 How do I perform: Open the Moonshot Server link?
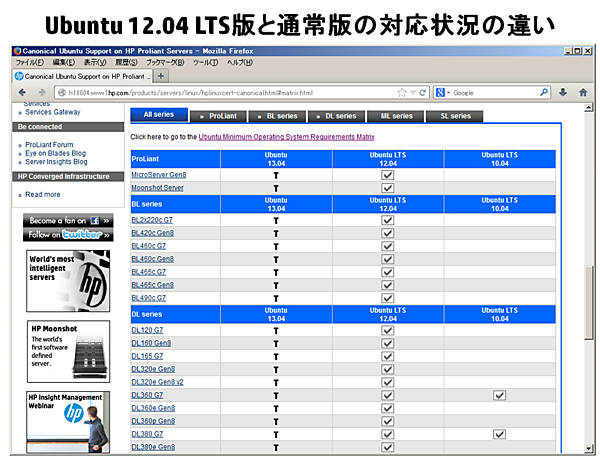pos(157,188)
